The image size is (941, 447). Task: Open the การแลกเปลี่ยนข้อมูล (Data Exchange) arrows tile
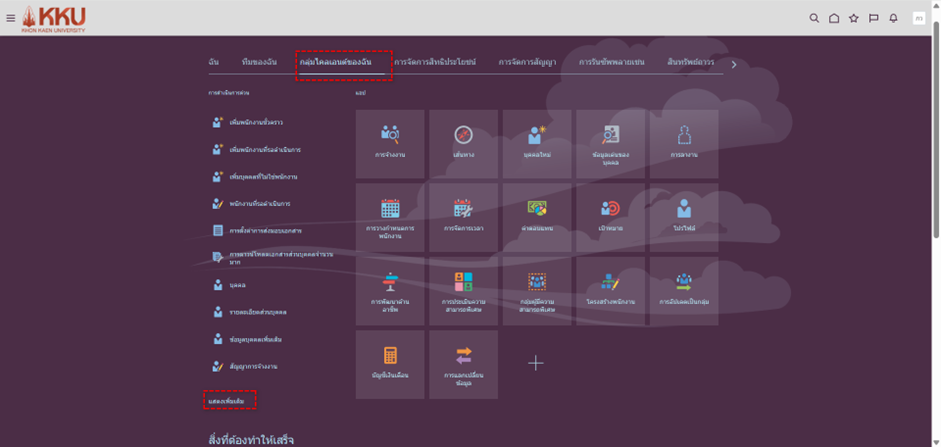pos(462,363)
